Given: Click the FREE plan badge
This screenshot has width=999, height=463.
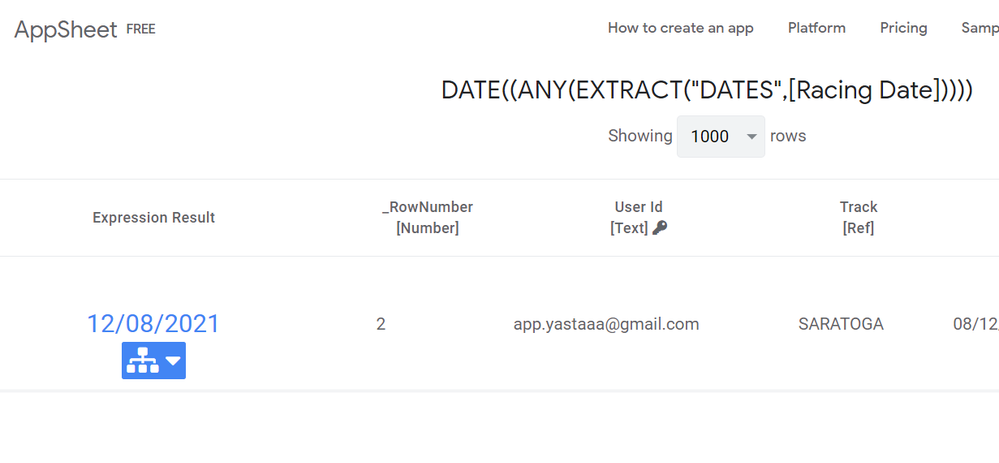Looking at the screenshot, I should point(141,29).
